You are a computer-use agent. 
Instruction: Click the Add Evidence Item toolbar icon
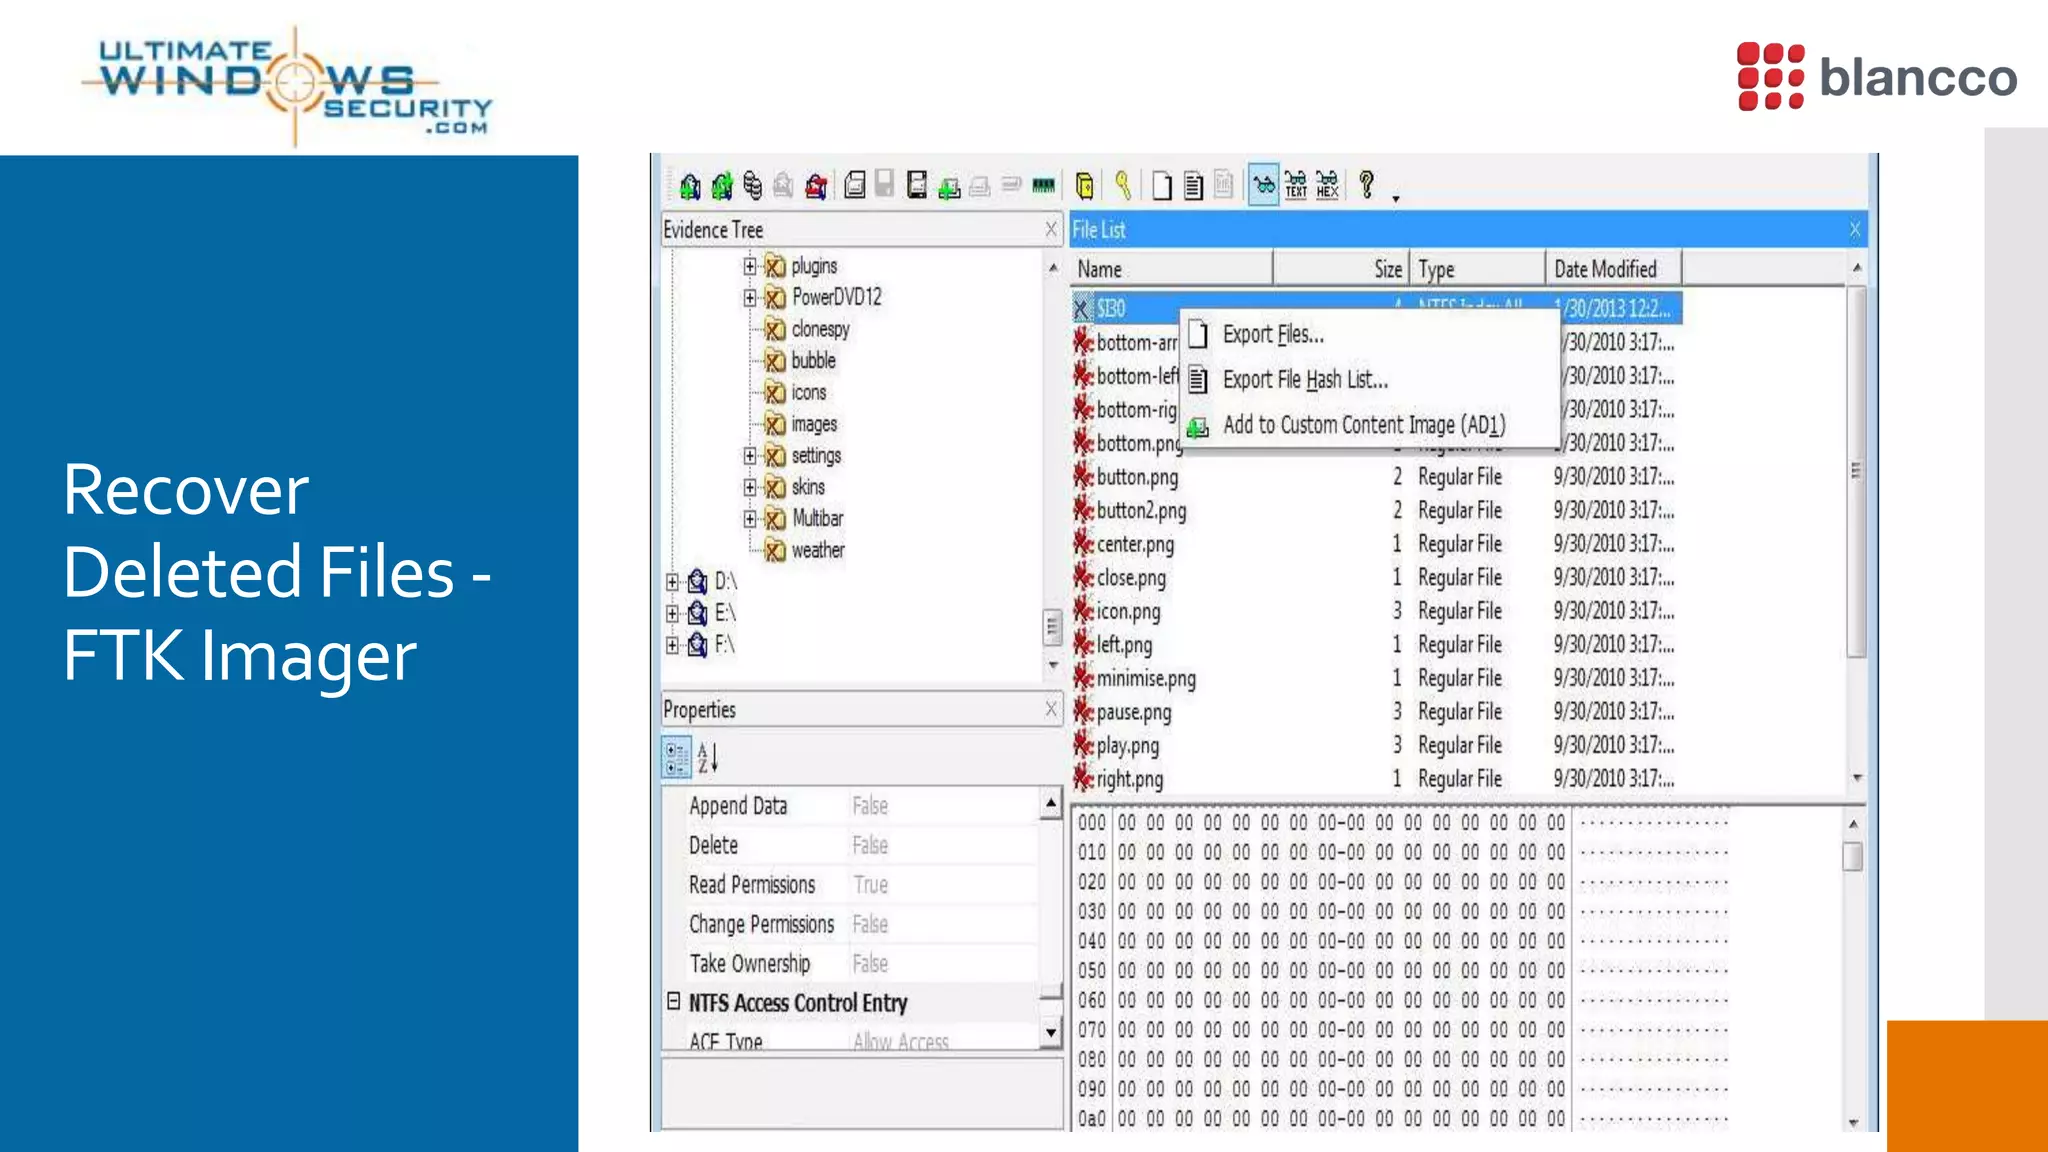[x=690, y=186]
